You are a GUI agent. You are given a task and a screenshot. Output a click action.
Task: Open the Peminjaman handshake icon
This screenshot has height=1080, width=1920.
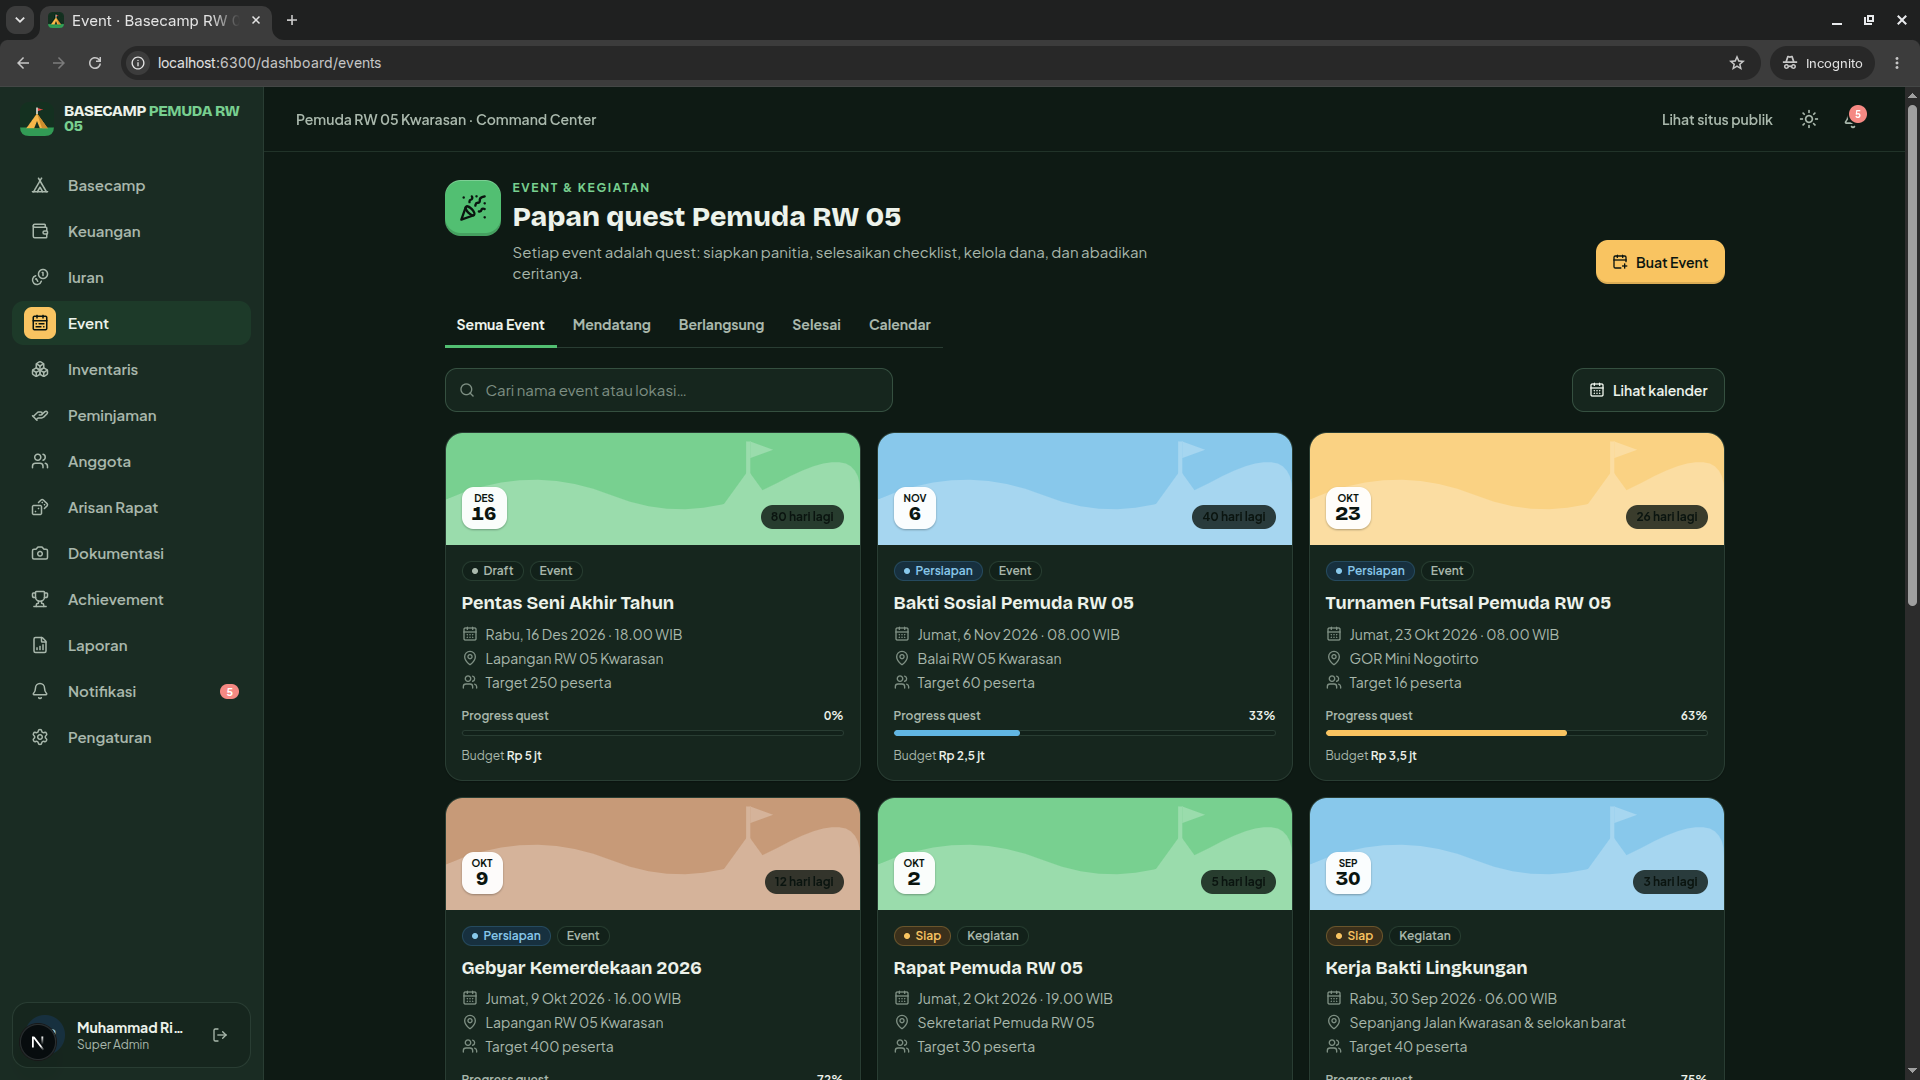click(40, 416)
